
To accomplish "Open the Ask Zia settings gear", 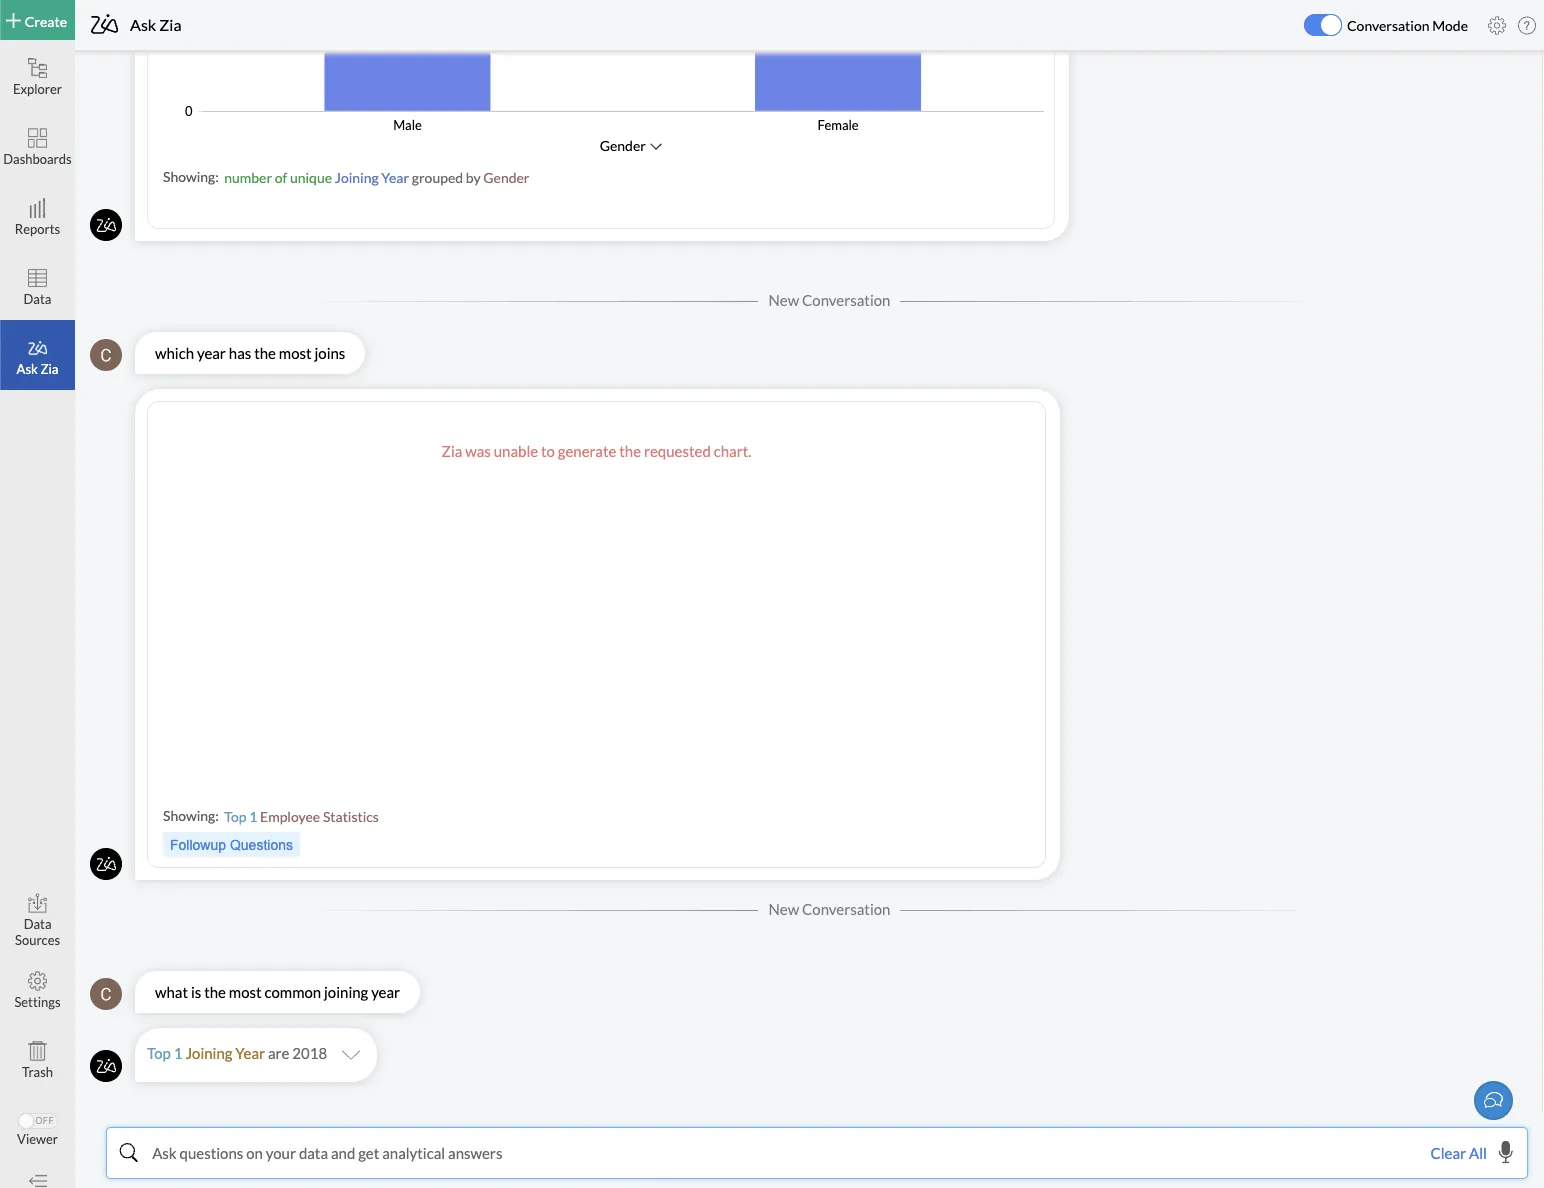I will 1497,26.
